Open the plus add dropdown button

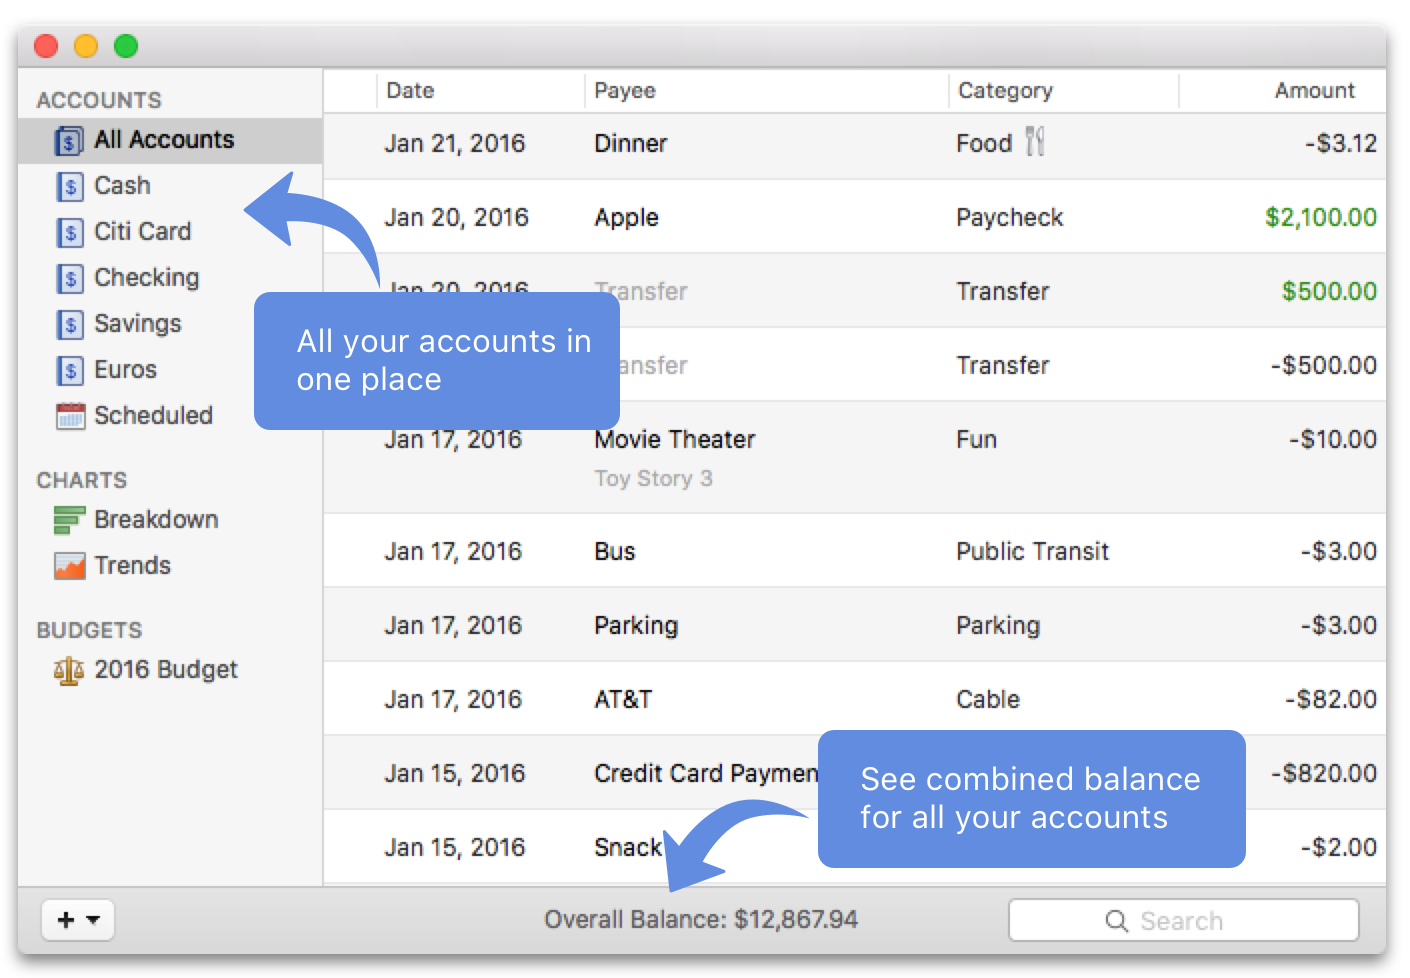tap(78, 920)
